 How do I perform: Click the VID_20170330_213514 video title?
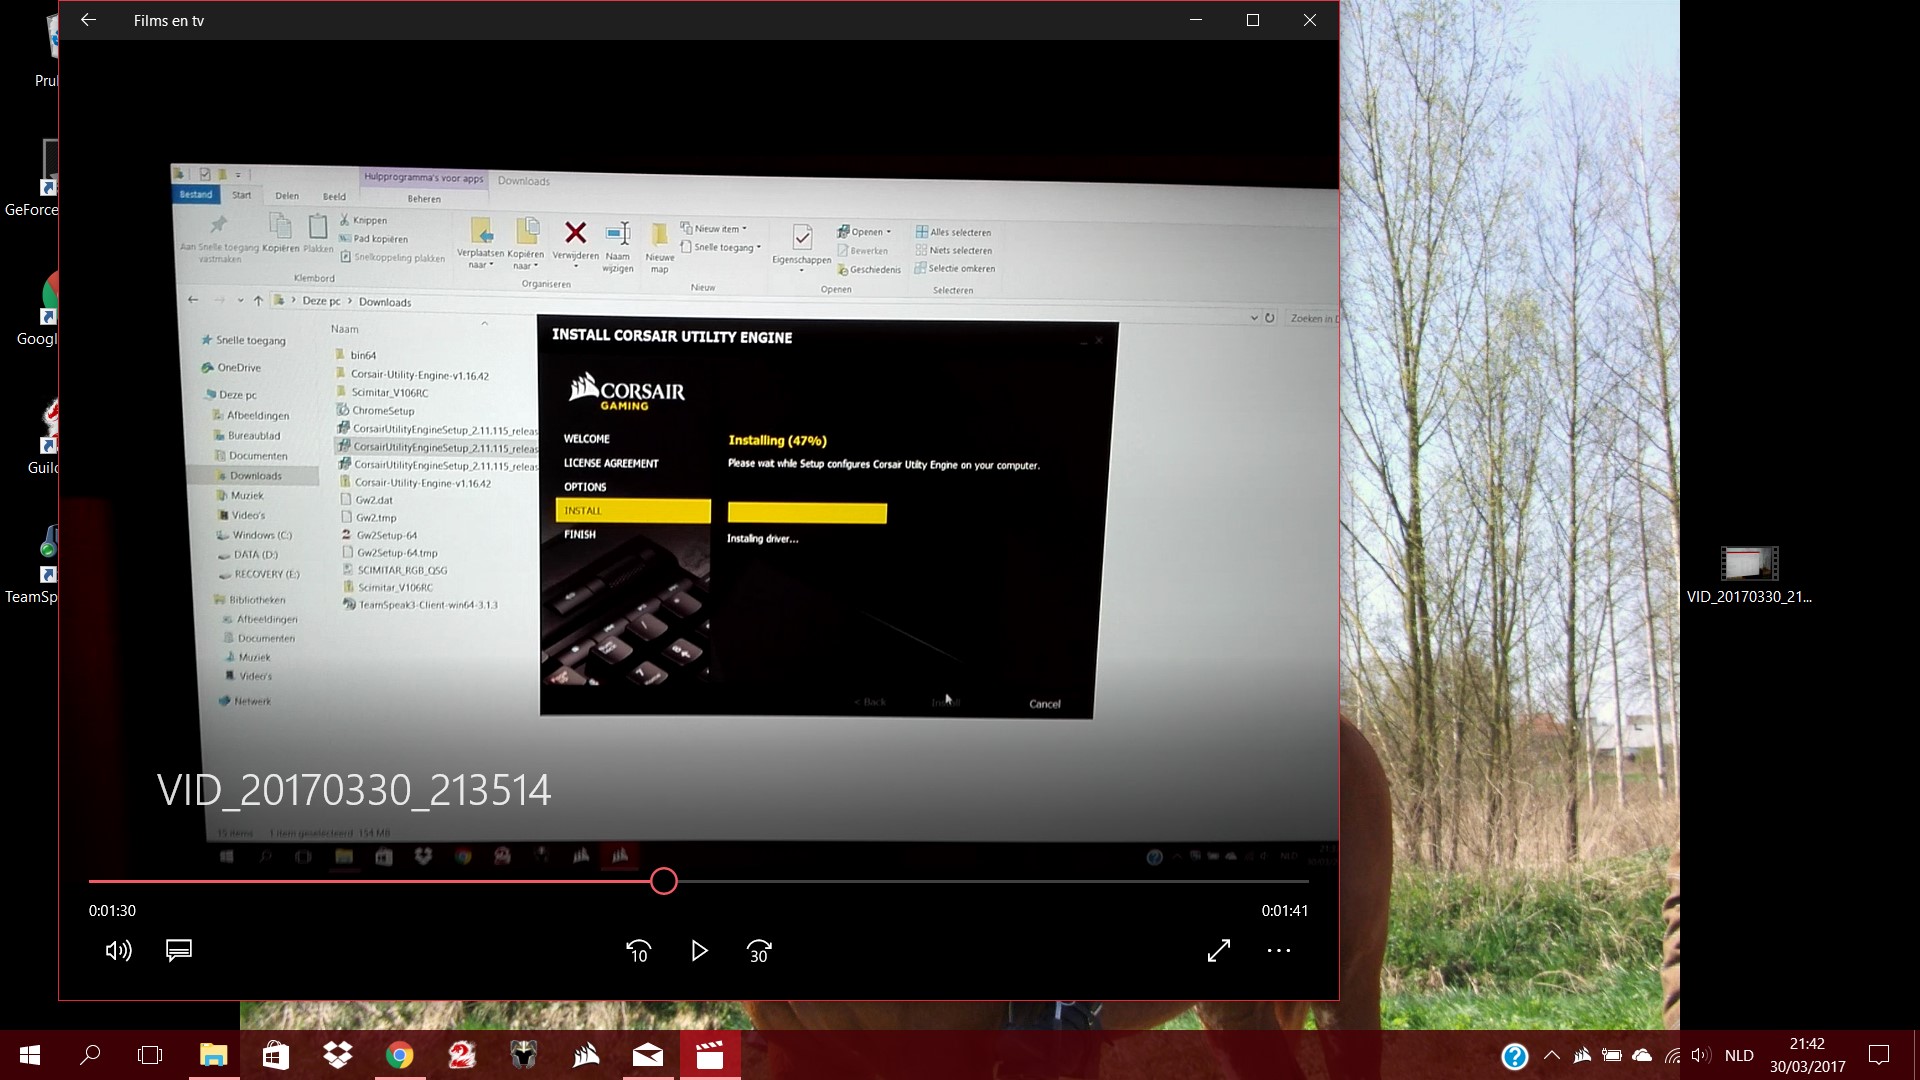(354, 790)
